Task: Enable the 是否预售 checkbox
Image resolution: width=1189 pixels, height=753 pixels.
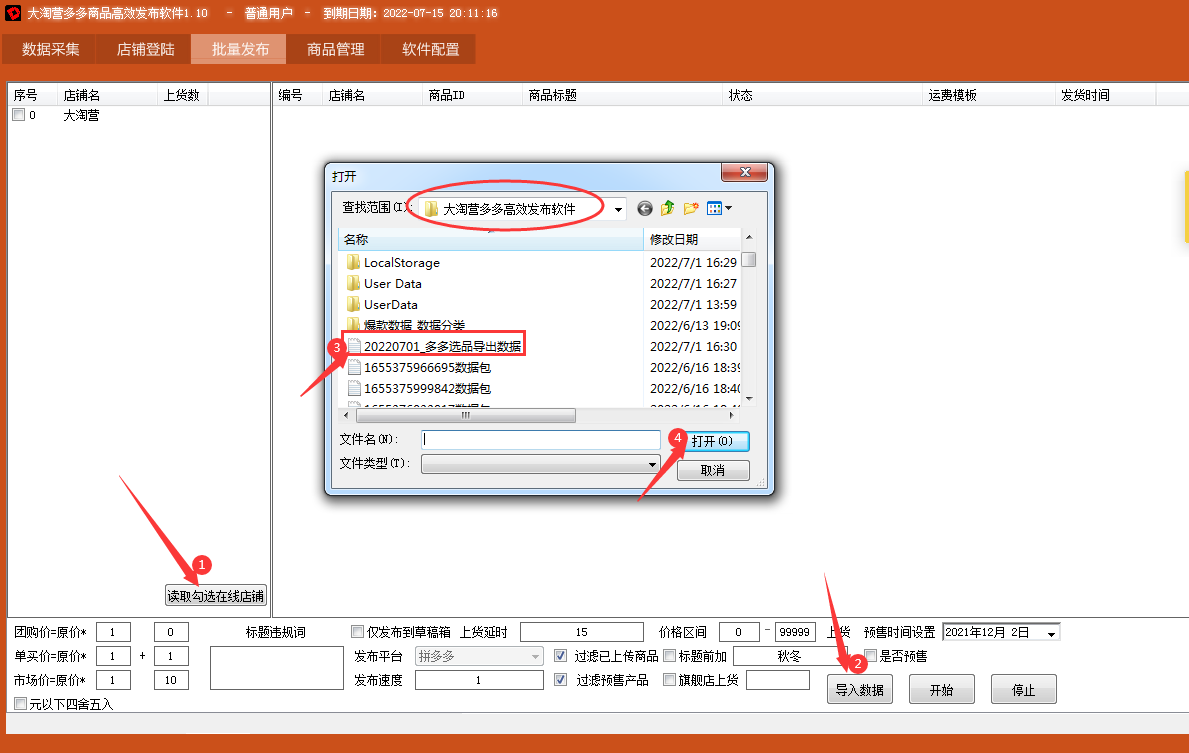Action: tap(871, 655)
